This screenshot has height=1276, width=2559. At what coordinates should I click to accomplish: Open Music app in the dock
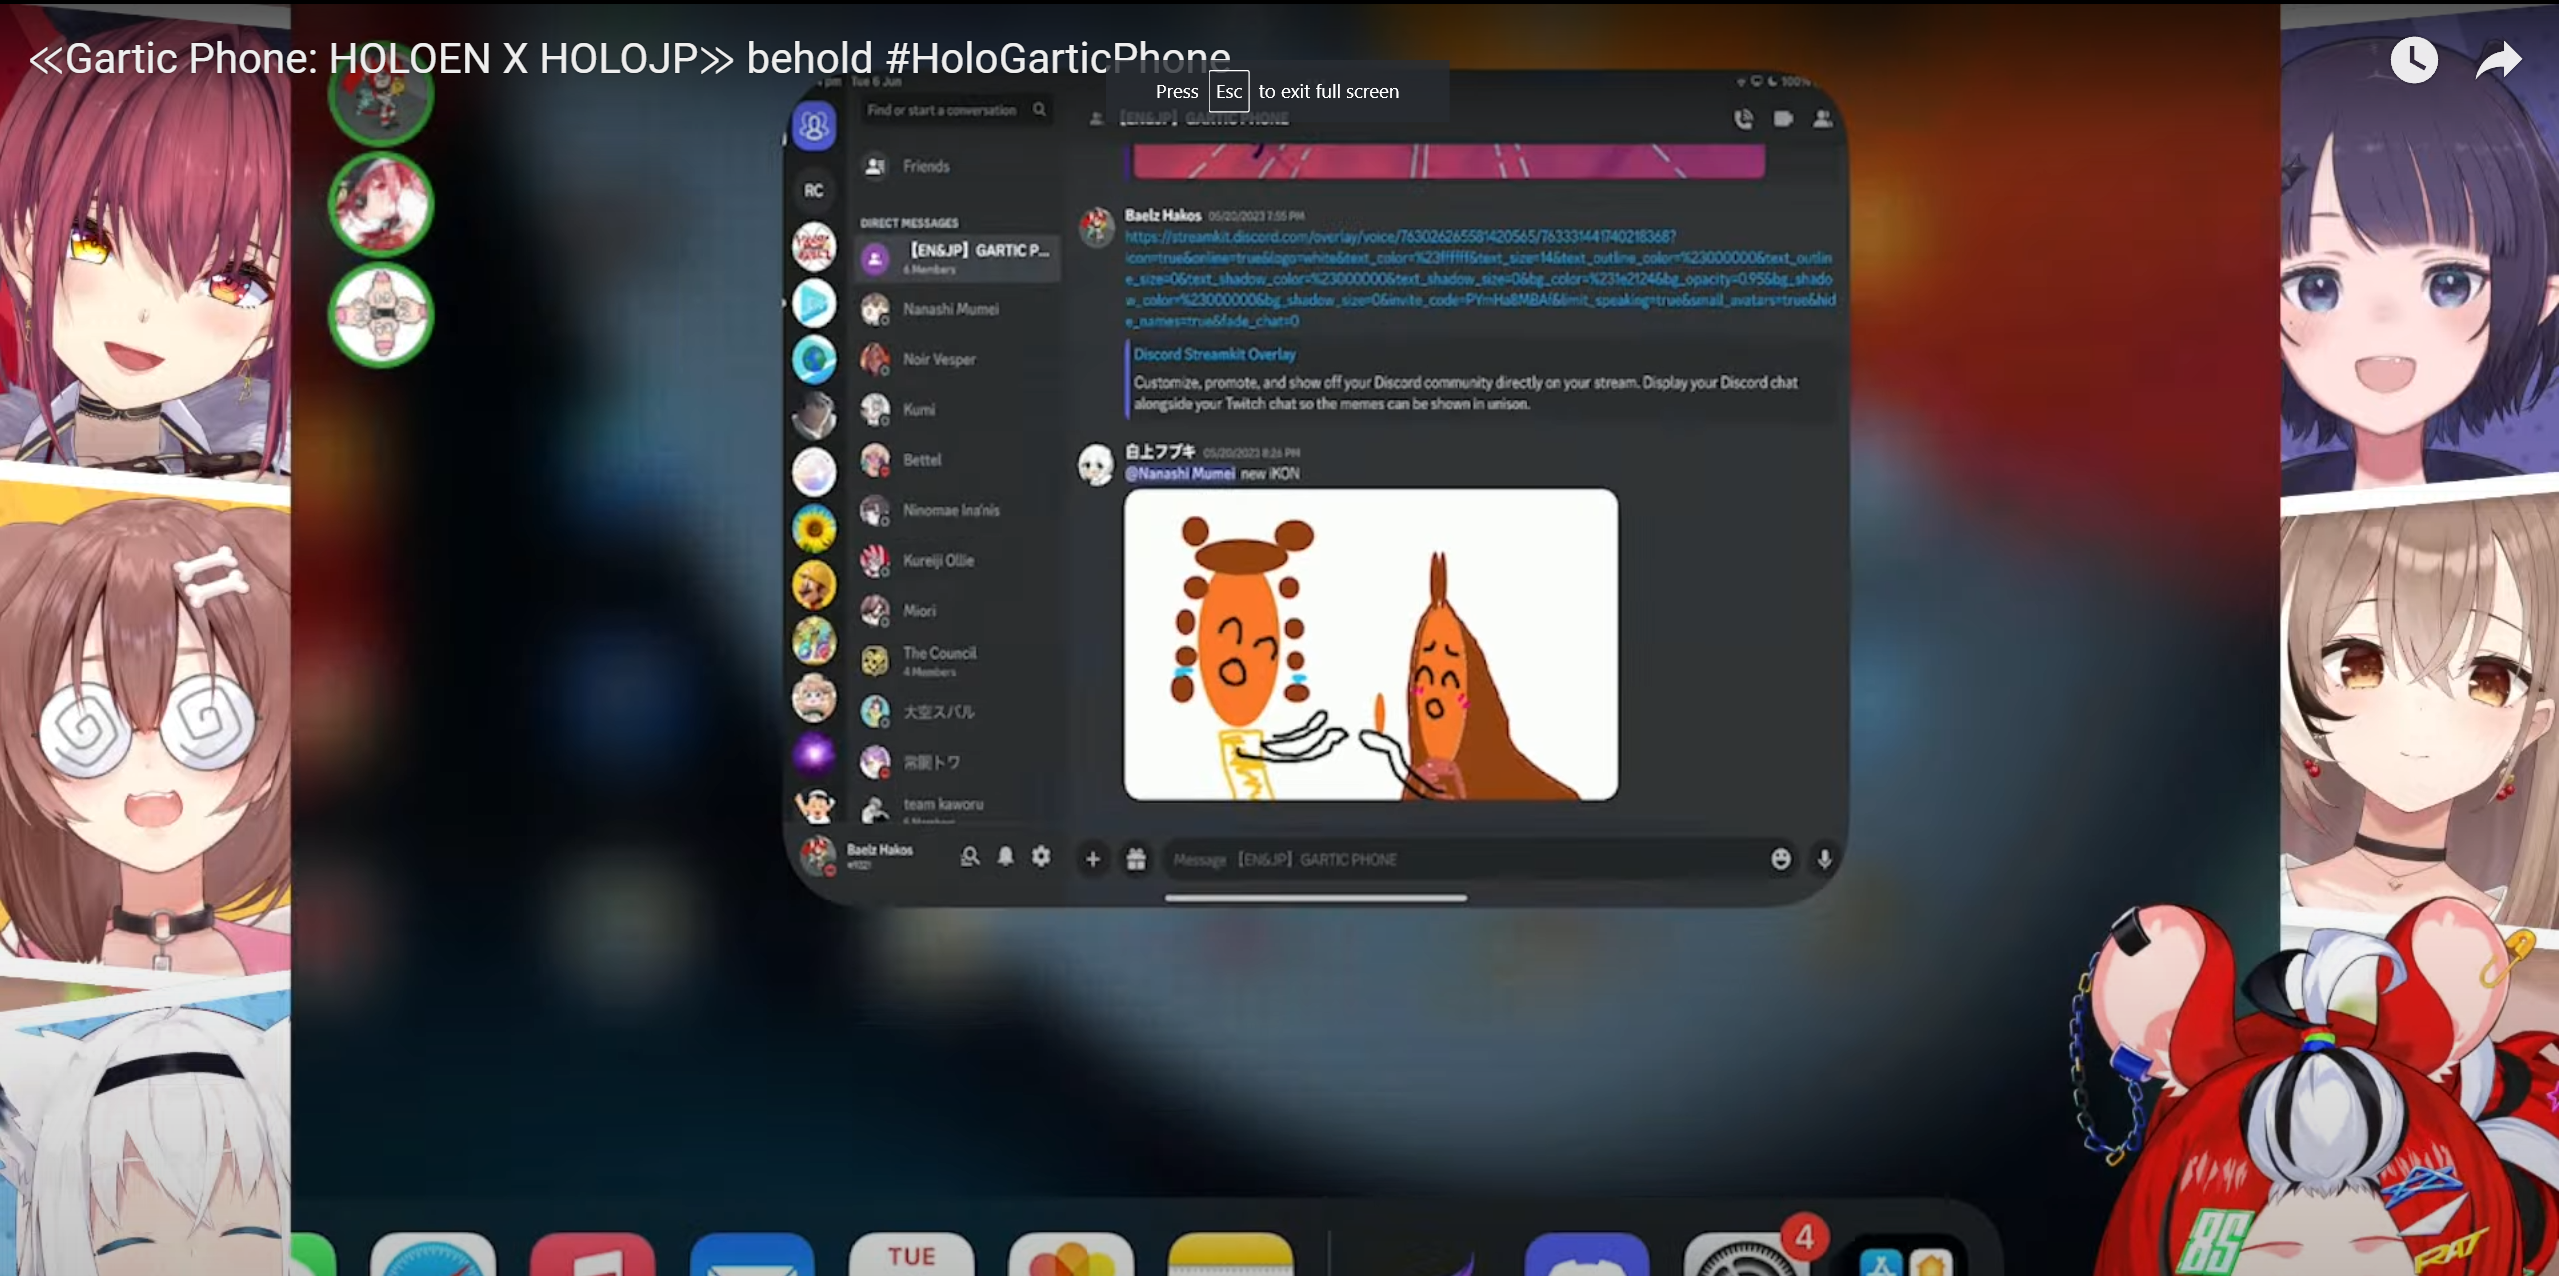click(x=593, y=1255)
